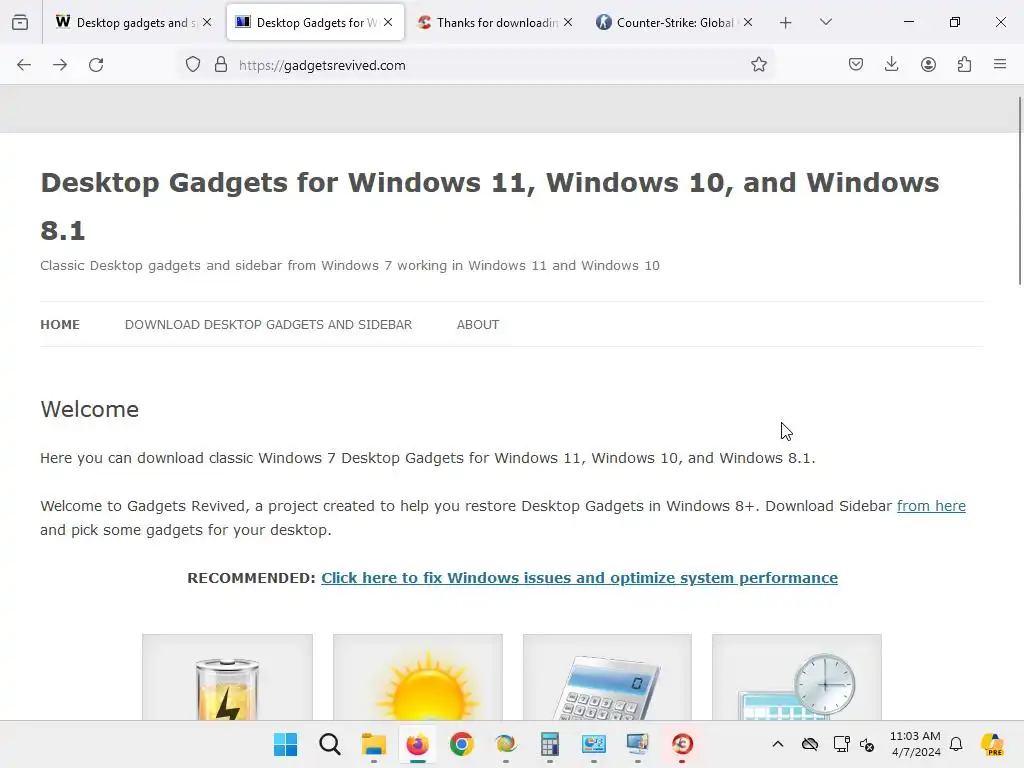Select the active Desktop Gadgets for W tab

point(315,23)
